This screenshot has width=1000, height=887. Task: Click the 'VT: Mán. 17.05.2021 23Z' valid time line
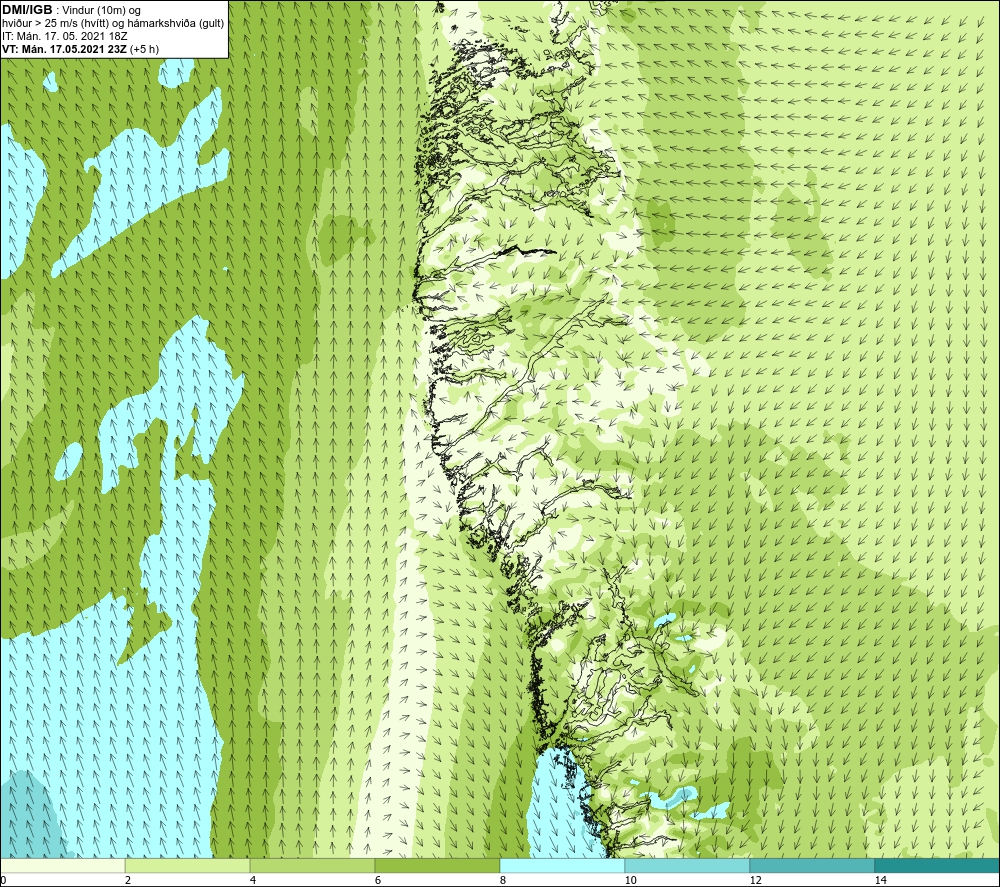point(64,49)
